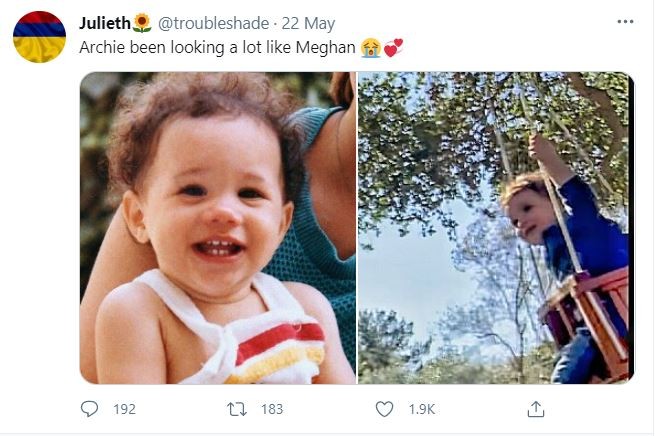The image size is (655, 436).
Task: Open the three-dot more options menu
Action: click(625, 22)
